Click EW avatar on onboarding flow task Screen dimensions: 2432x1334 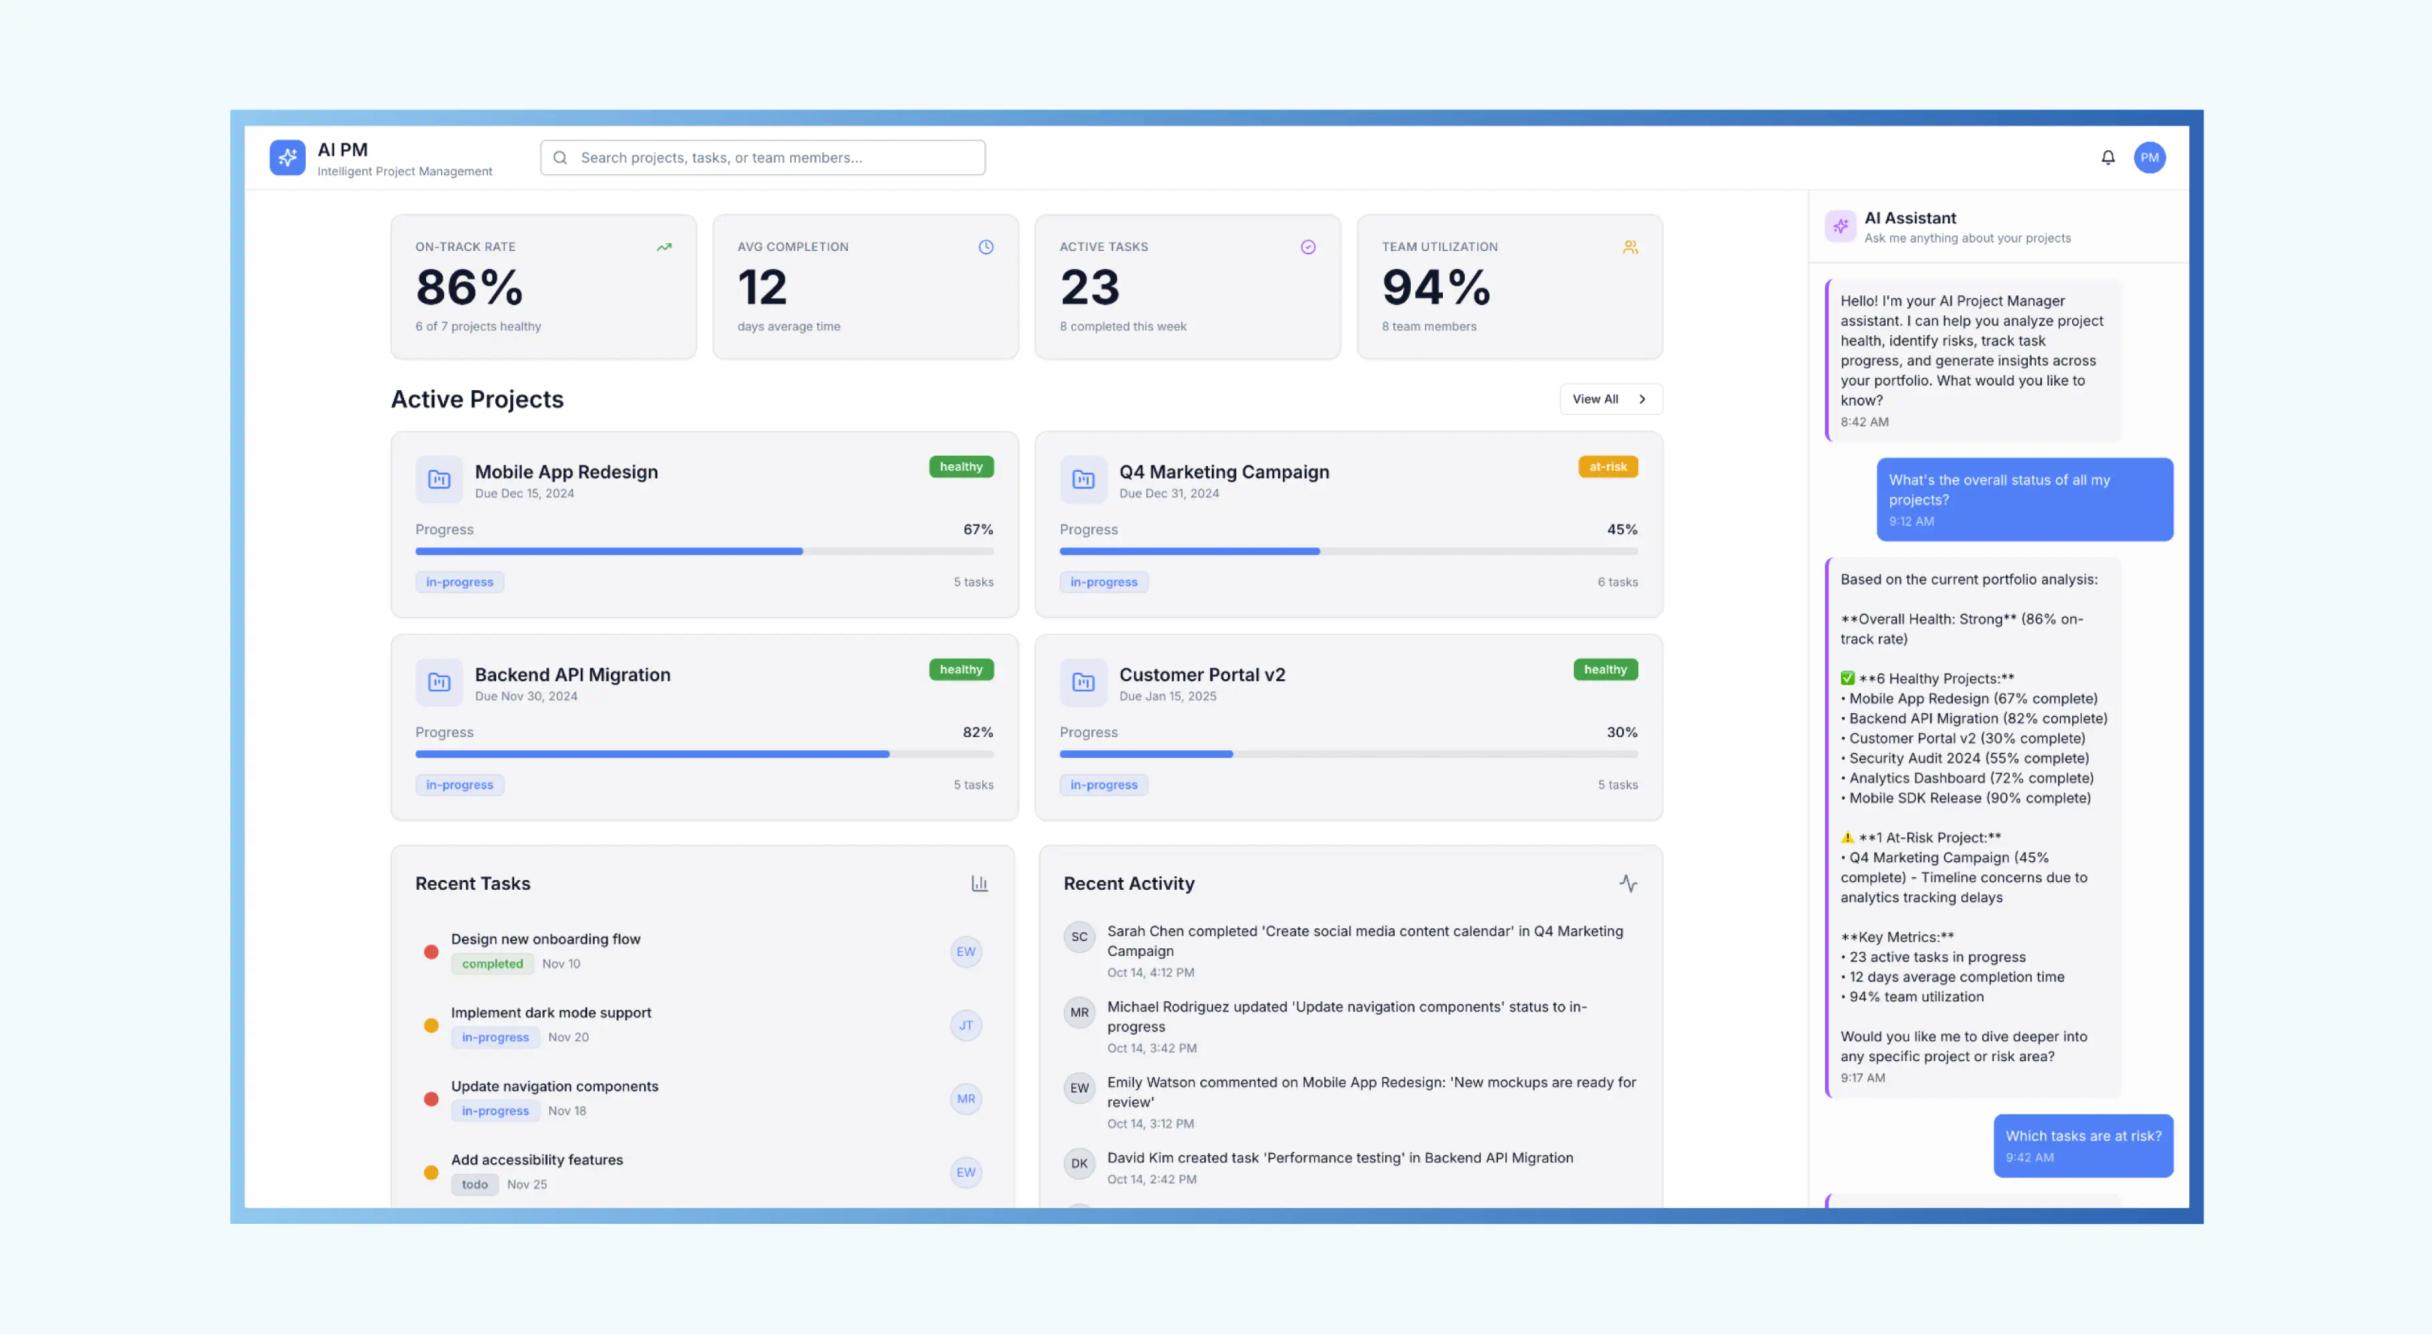965,951
